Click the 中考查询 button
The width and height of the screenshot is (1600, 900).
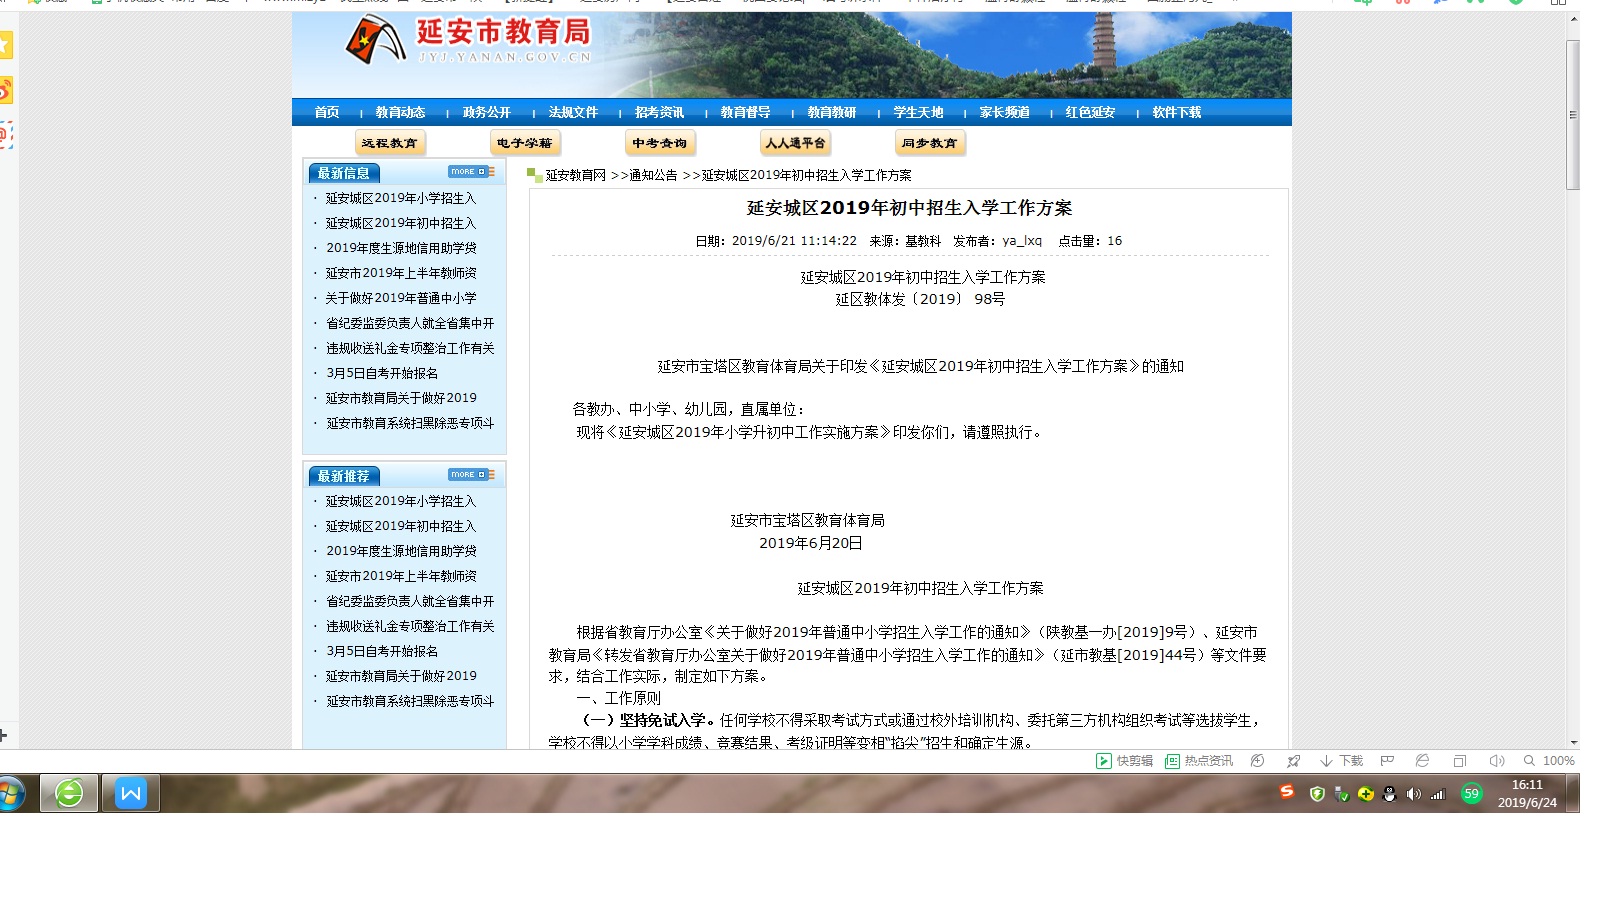point(659,143)
